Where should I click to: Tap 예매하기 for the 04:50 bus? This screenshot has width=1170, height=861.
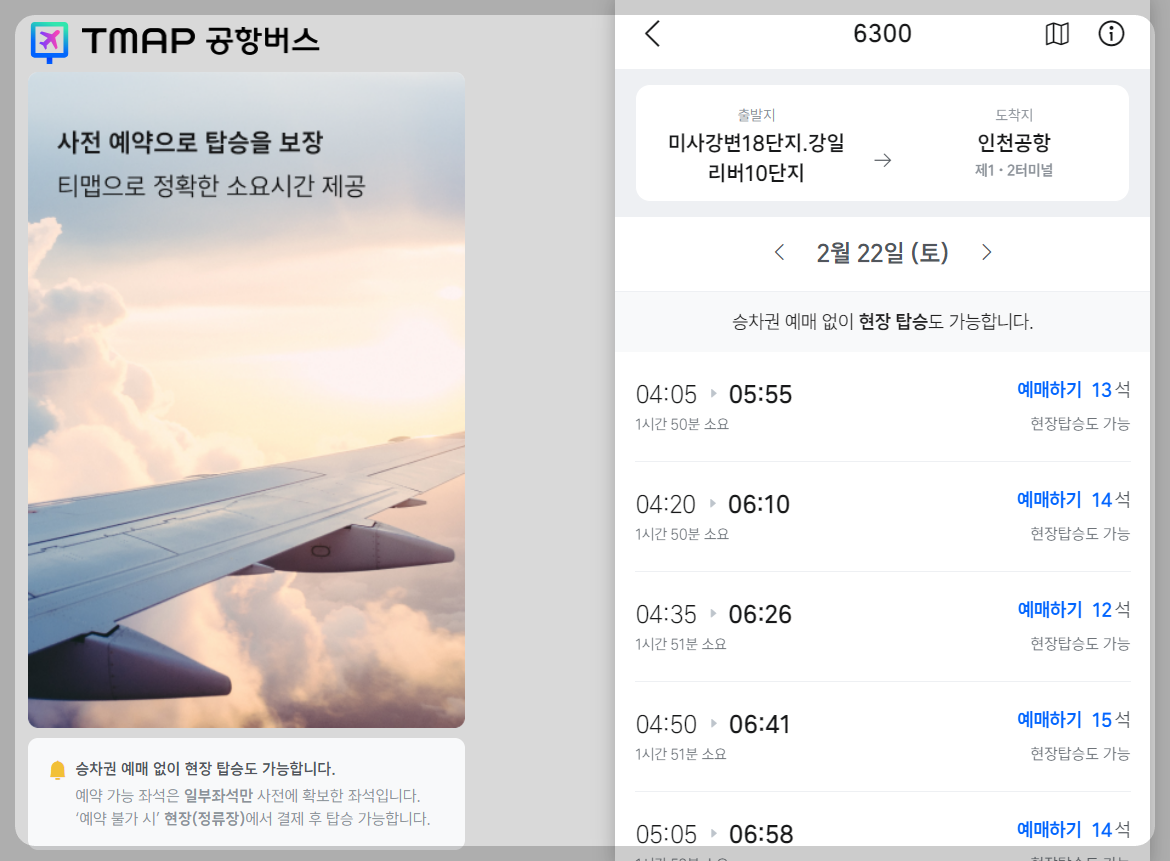1049,720
